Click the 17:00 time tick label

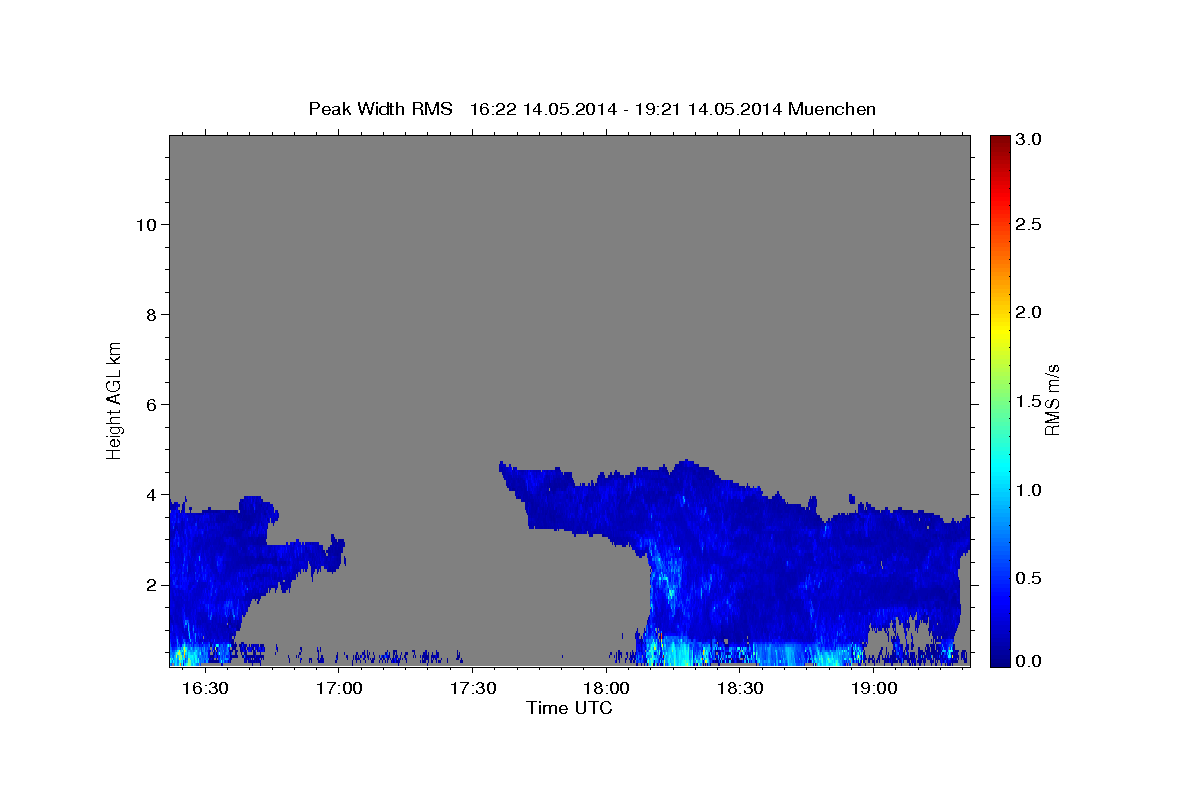click(339, 688)
